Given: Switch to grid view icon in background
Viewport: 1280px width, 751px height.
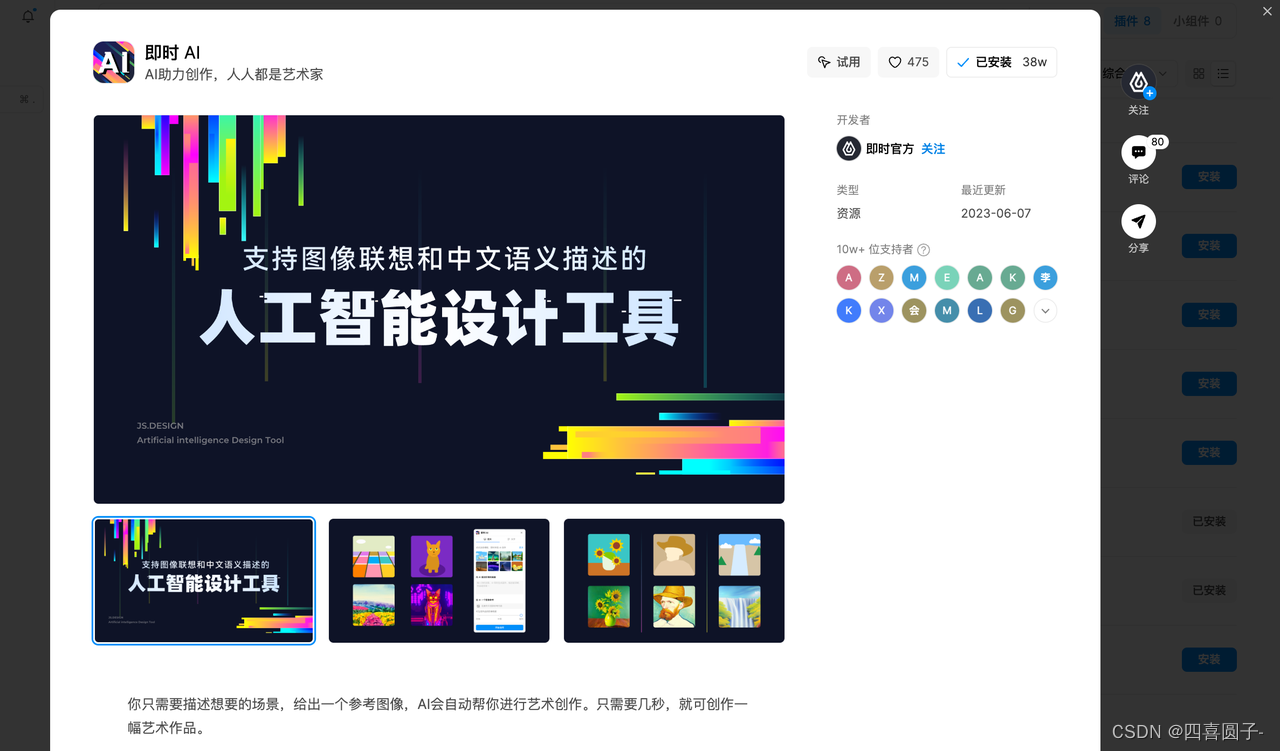Looking at the screenshot, I should pos(1199,74).
